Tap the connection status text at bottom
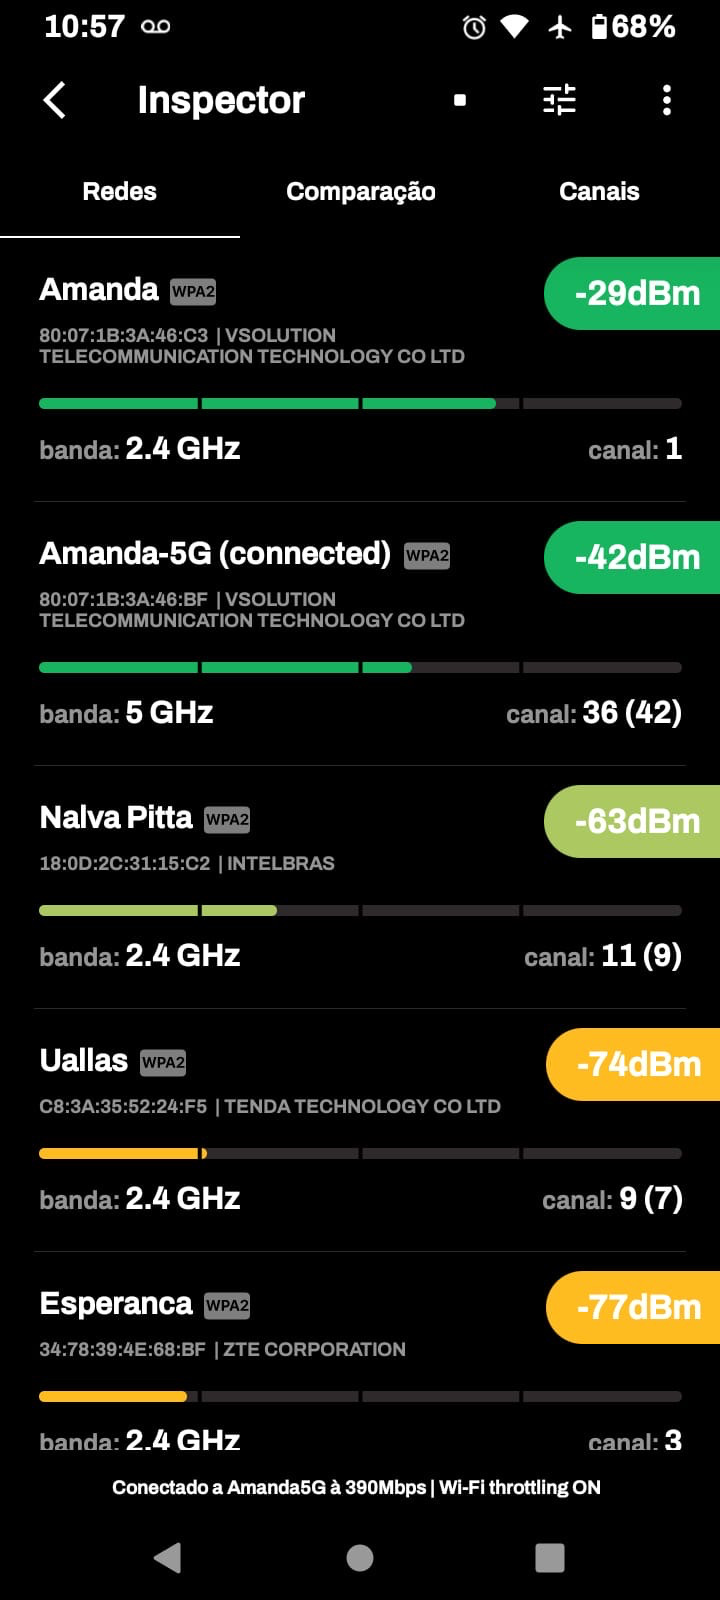720x1600 pixels. [356, 1487]
